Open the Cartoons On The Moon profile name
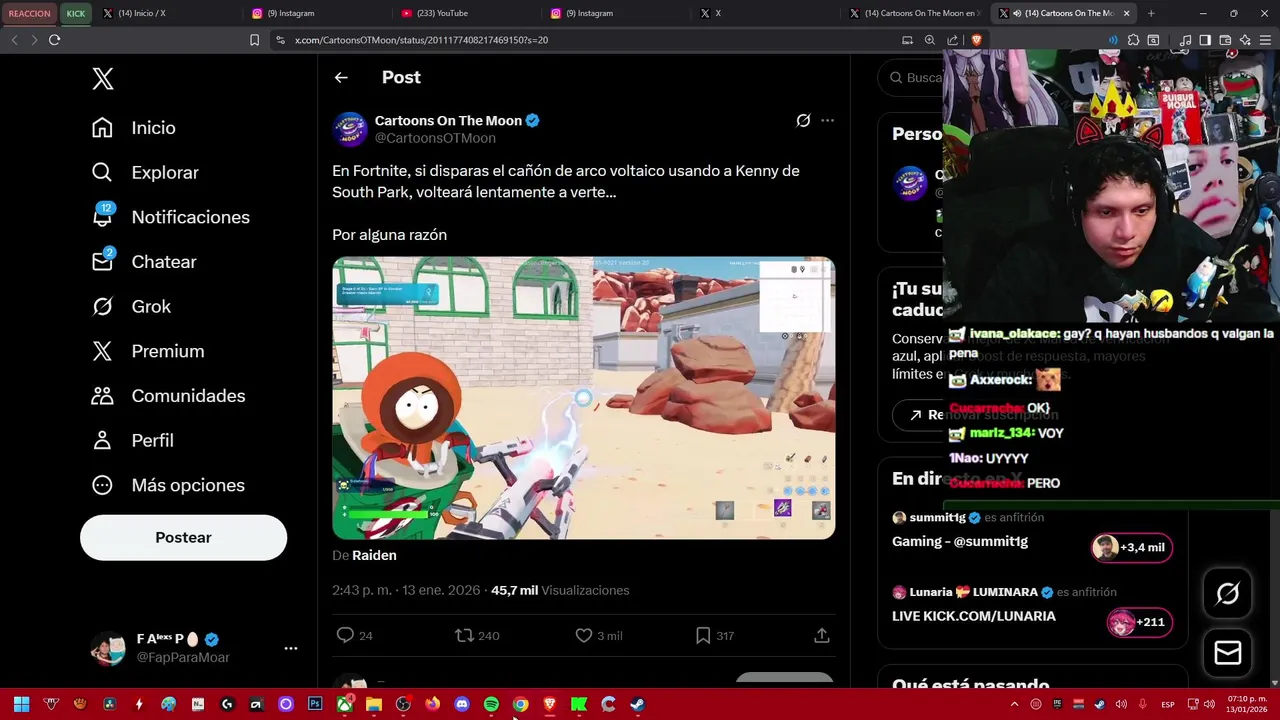Image resolution: width=1280 pixels, height=720 pixels. click(x=448, y=120)
